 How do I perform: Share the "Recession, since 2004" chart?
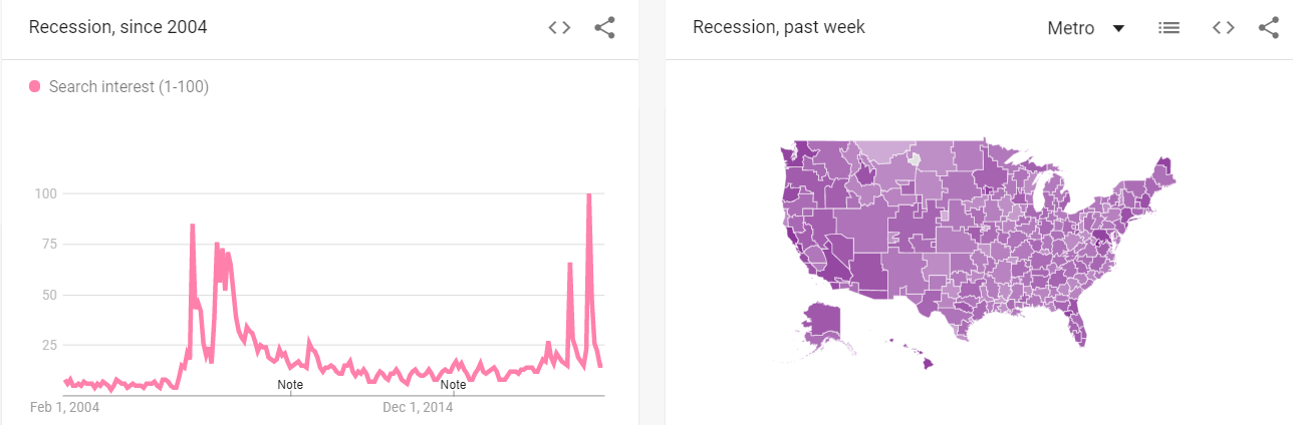604,28
